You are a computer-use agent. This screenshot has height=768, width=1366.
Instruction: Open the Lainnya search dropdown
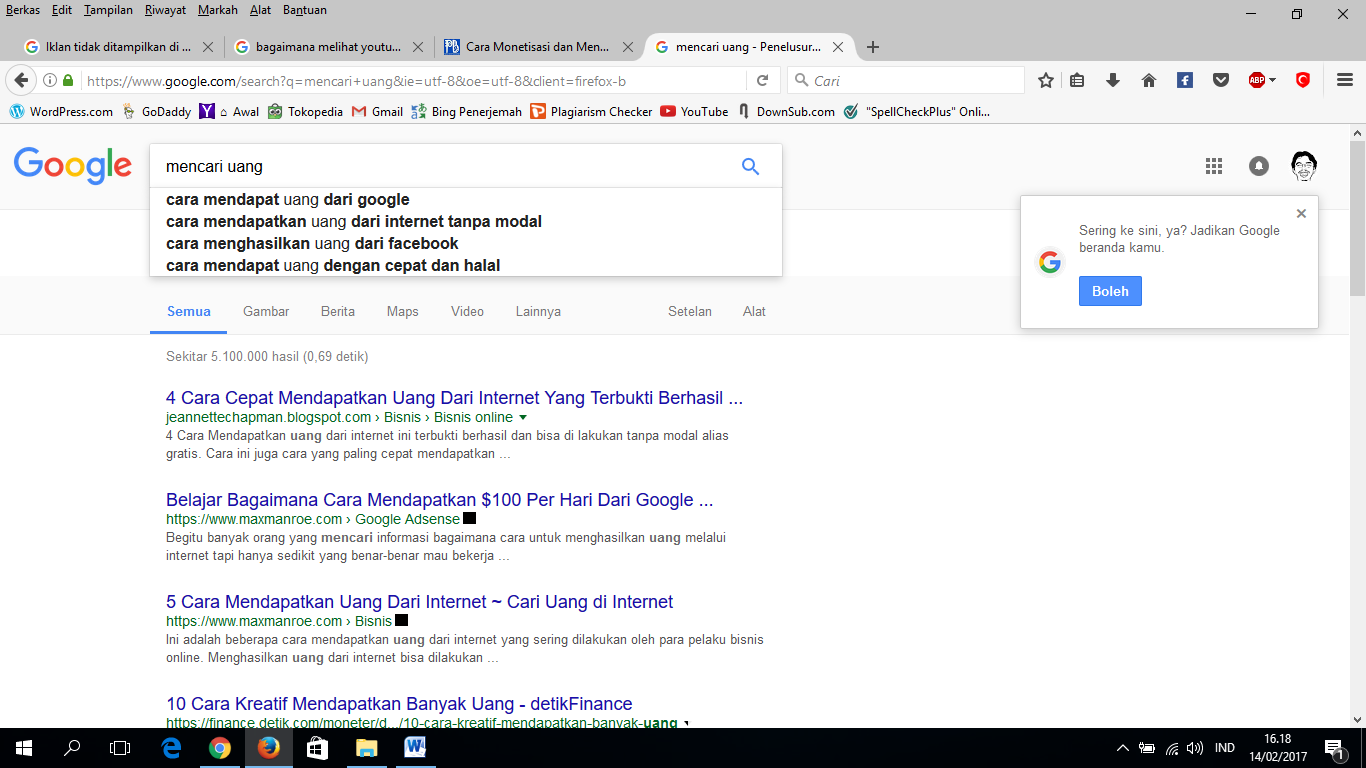[x=538, y=311]
